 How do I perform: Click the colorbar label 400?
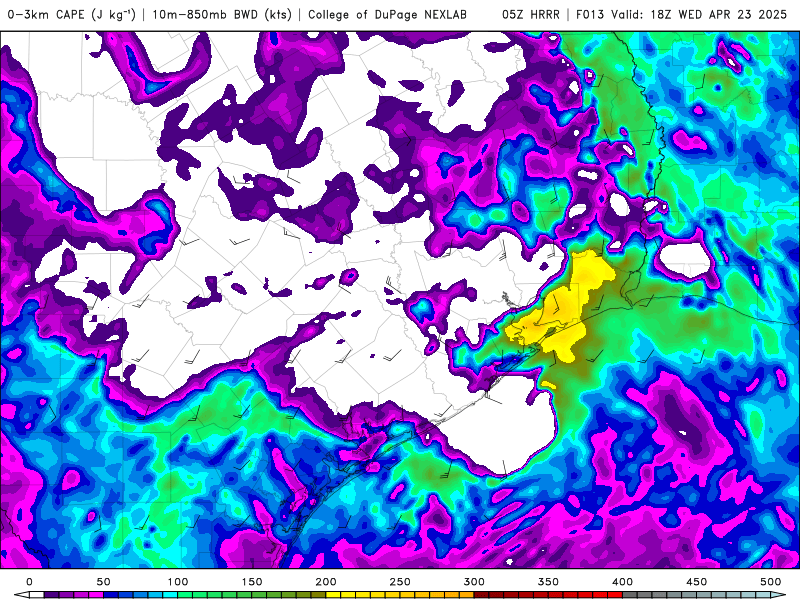click(622, 582)
